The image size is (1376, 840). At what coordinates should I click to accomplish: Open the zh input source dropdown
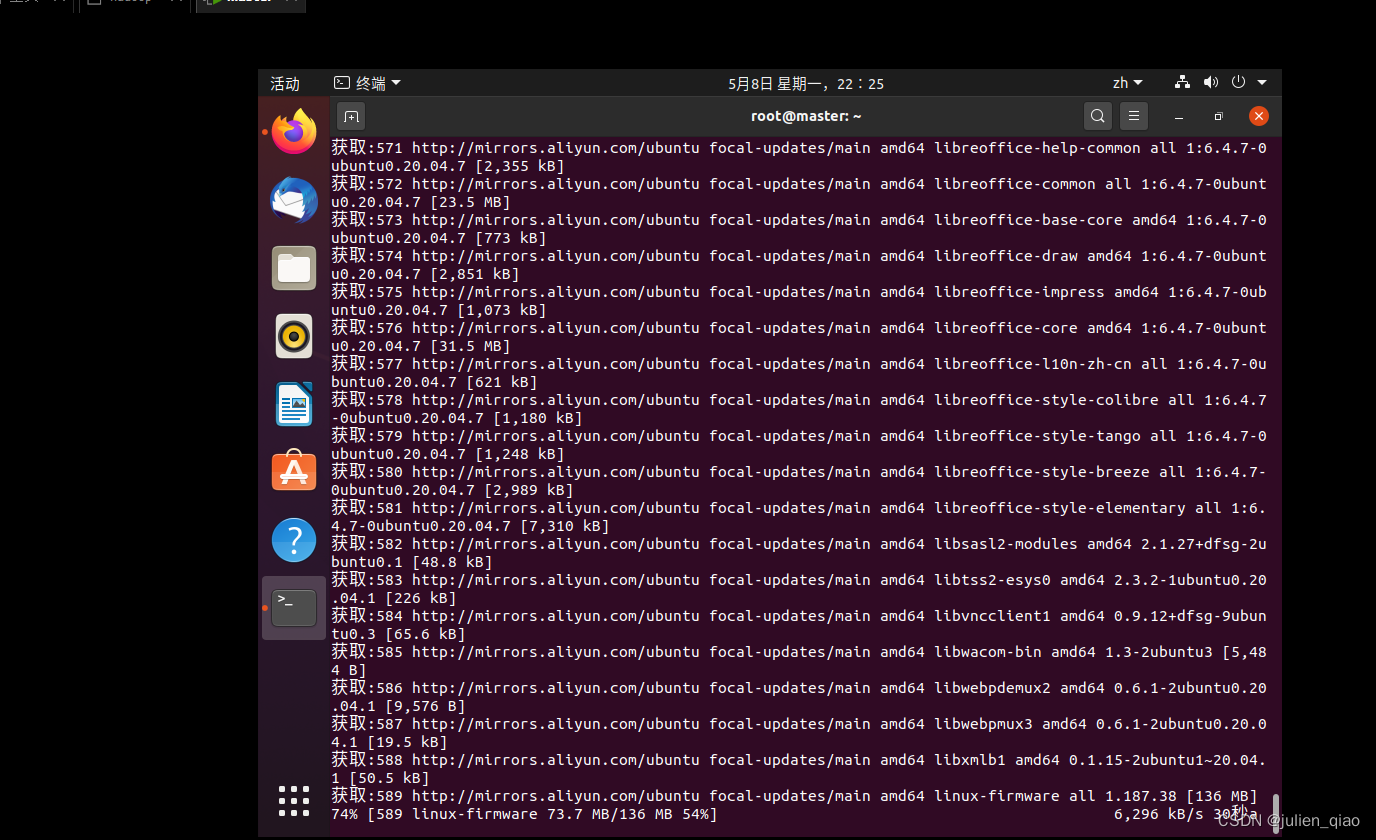(1127, 83)
